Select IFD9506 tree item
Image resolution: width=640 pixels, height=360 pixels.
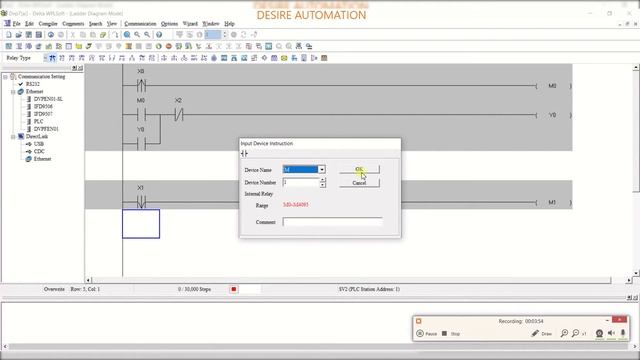point(43,107)
